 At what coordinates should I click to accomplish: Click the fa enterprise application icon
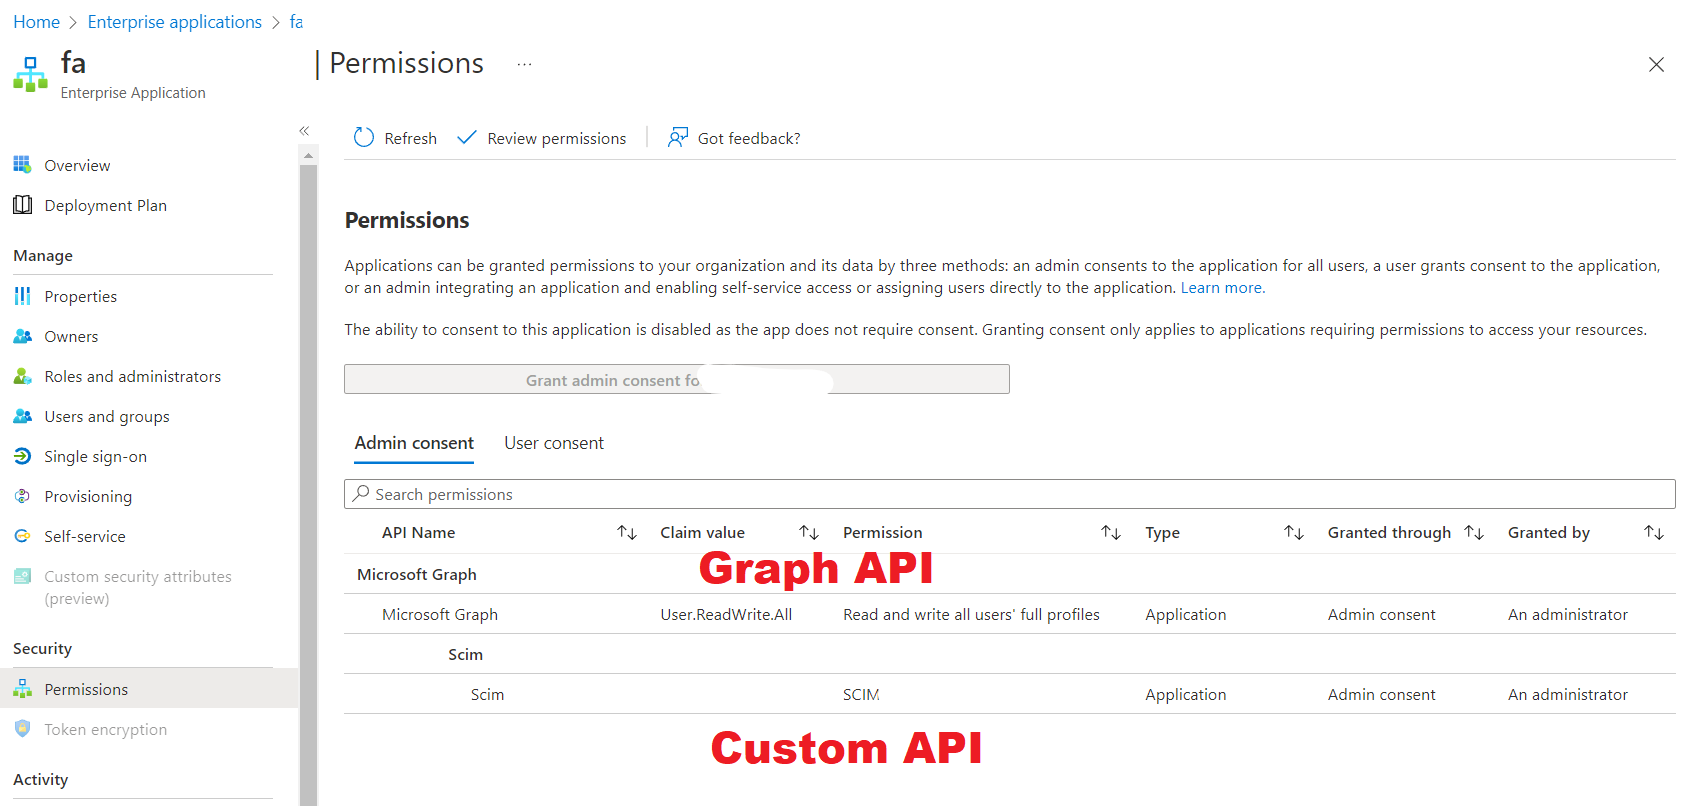tap(30, 75)
